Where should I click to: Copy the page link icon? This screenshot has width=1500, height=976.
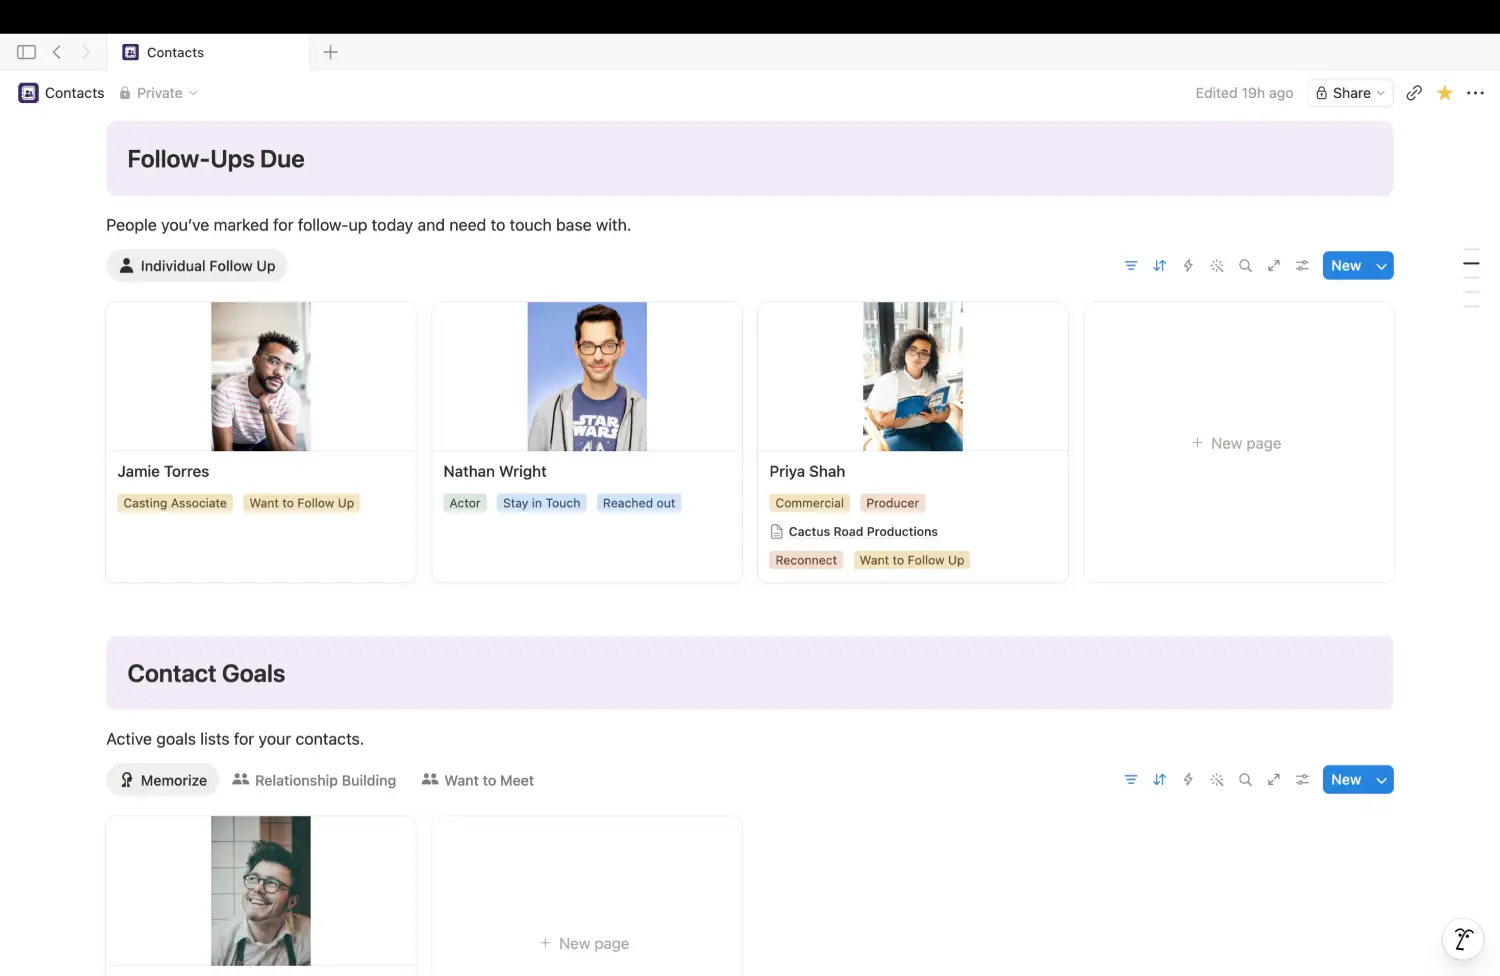coord(1414,93)
